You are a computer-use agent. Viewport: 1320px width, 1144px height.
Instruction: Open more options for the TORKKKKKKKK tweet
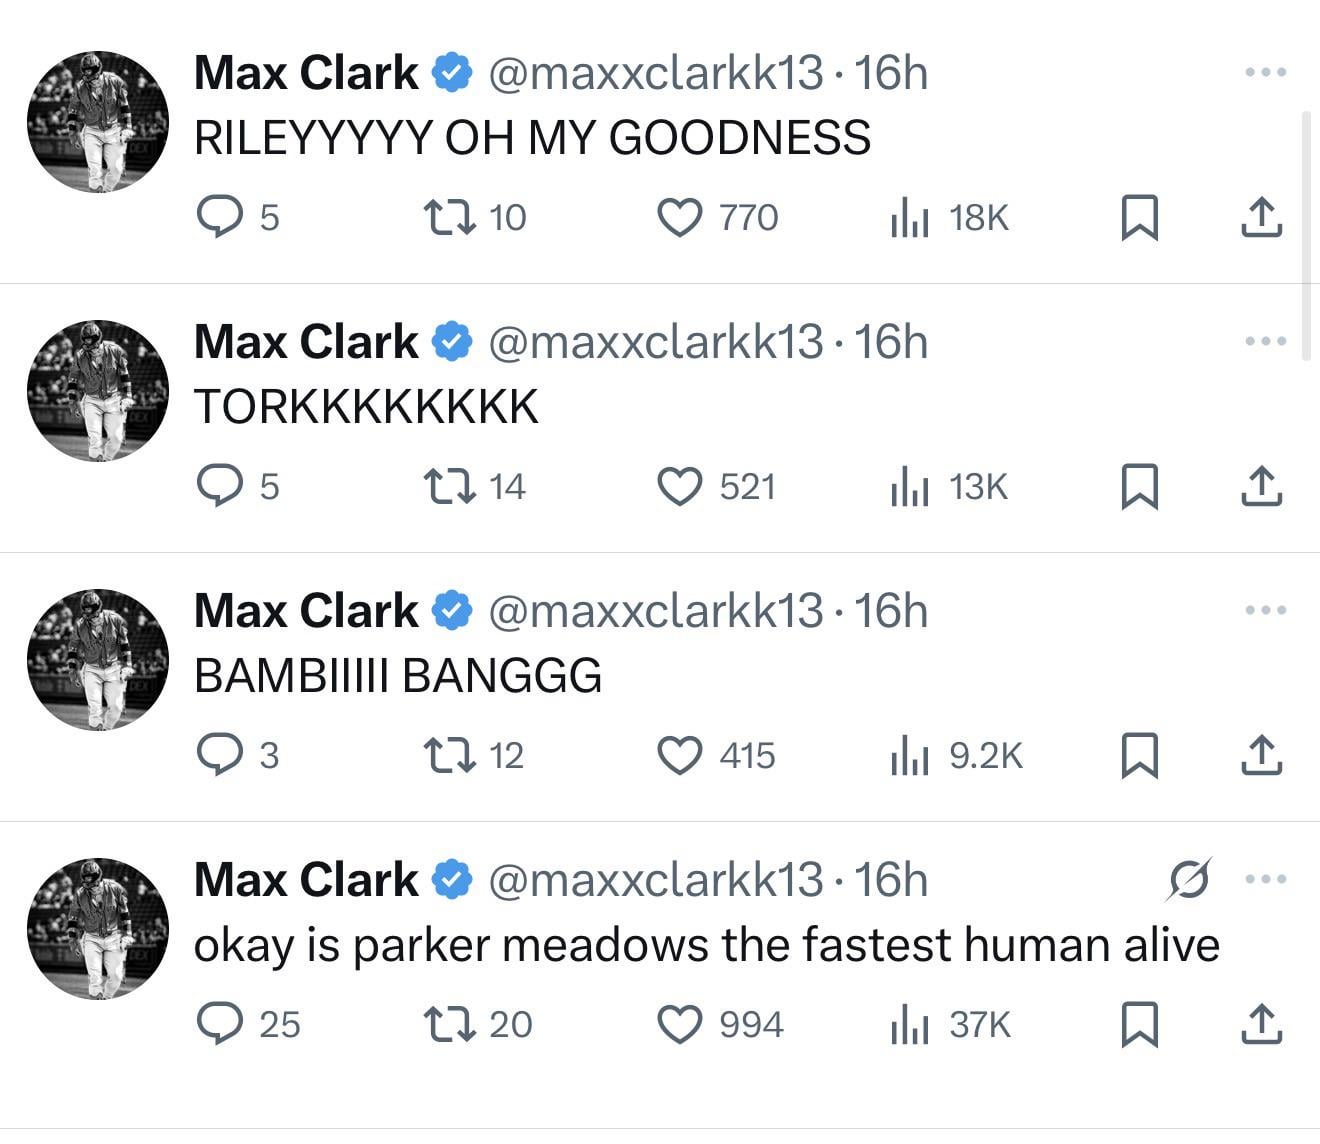point(1265,341)
